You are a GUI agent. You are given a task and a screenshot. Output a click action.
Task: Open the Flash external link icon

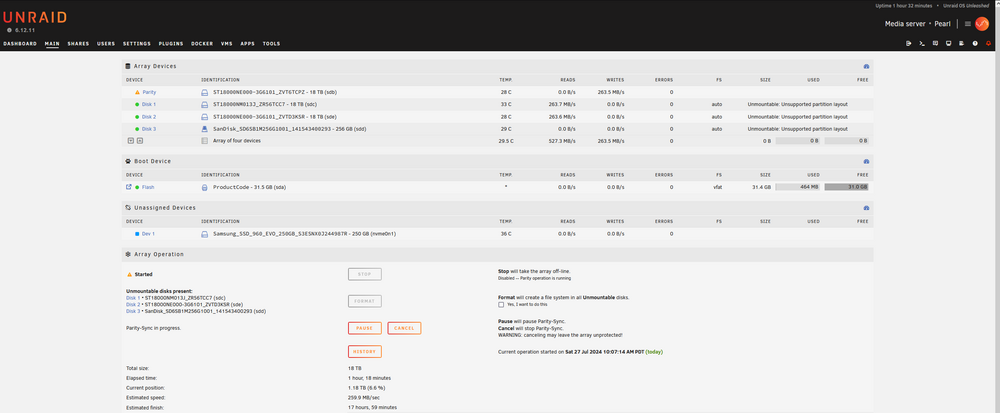[129, 187]
